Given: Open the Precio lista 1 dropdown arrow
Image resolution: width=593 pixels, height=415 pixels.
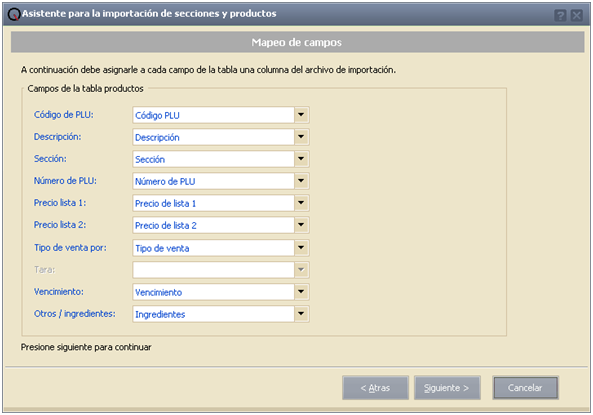Looking at the screenshot, I should click(301, 203).
